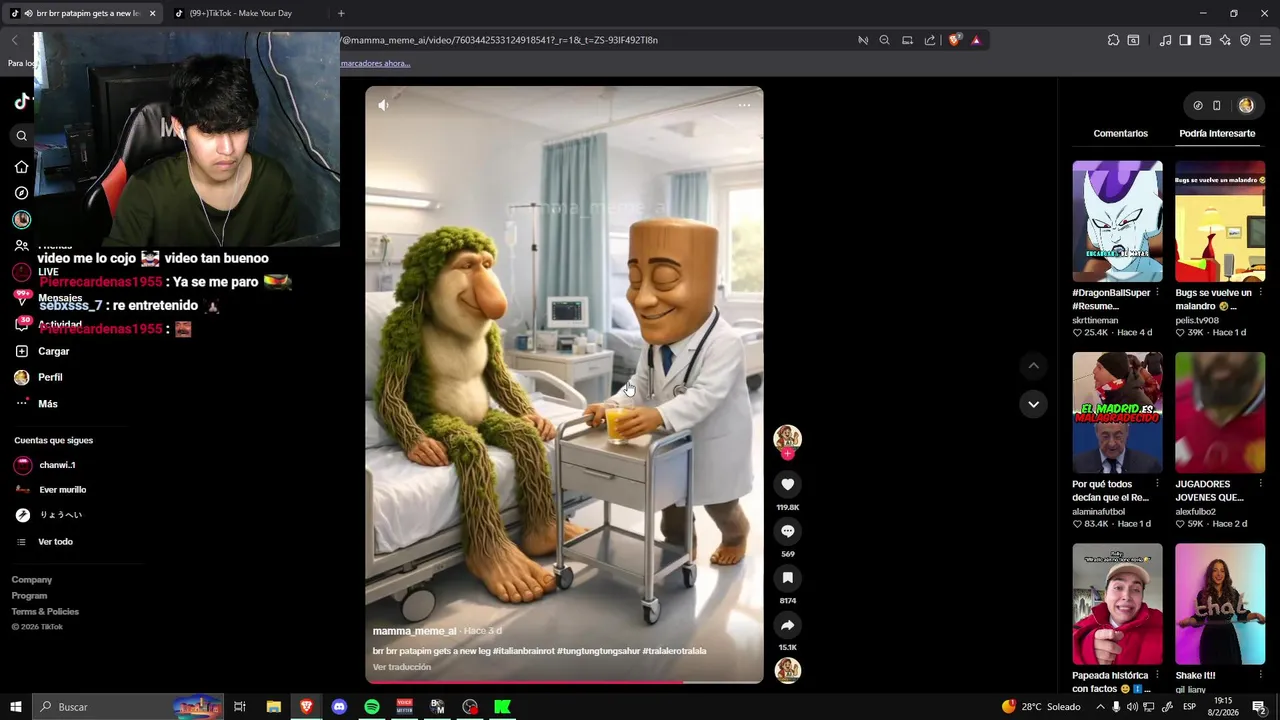Open followed account chanwi..1

click(45, 465)
